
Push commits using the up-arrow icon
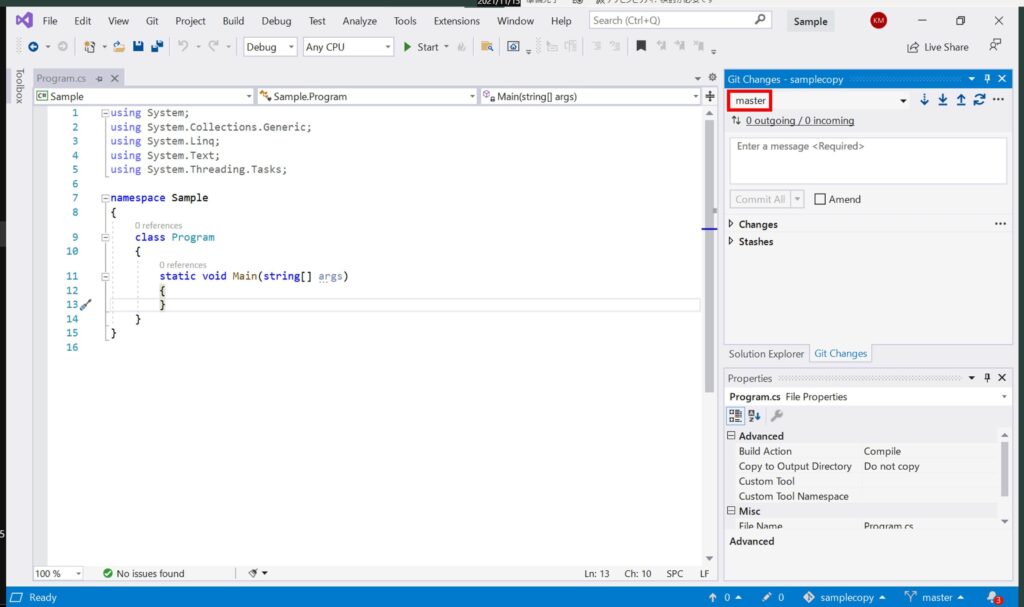pos(962,99)
